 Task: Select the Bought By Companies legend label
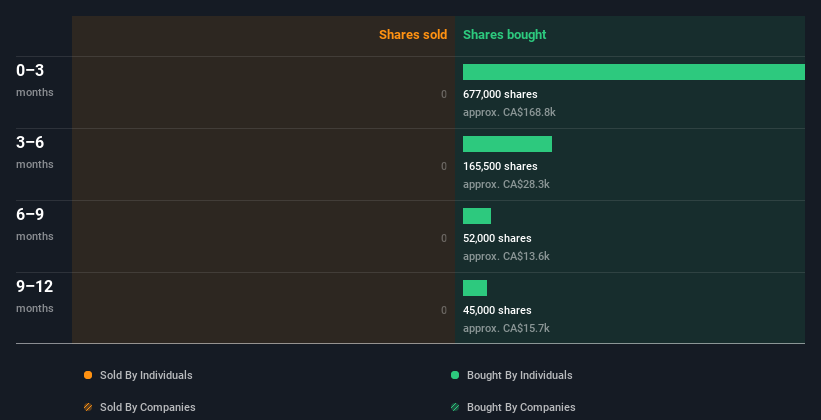(521, 407)
